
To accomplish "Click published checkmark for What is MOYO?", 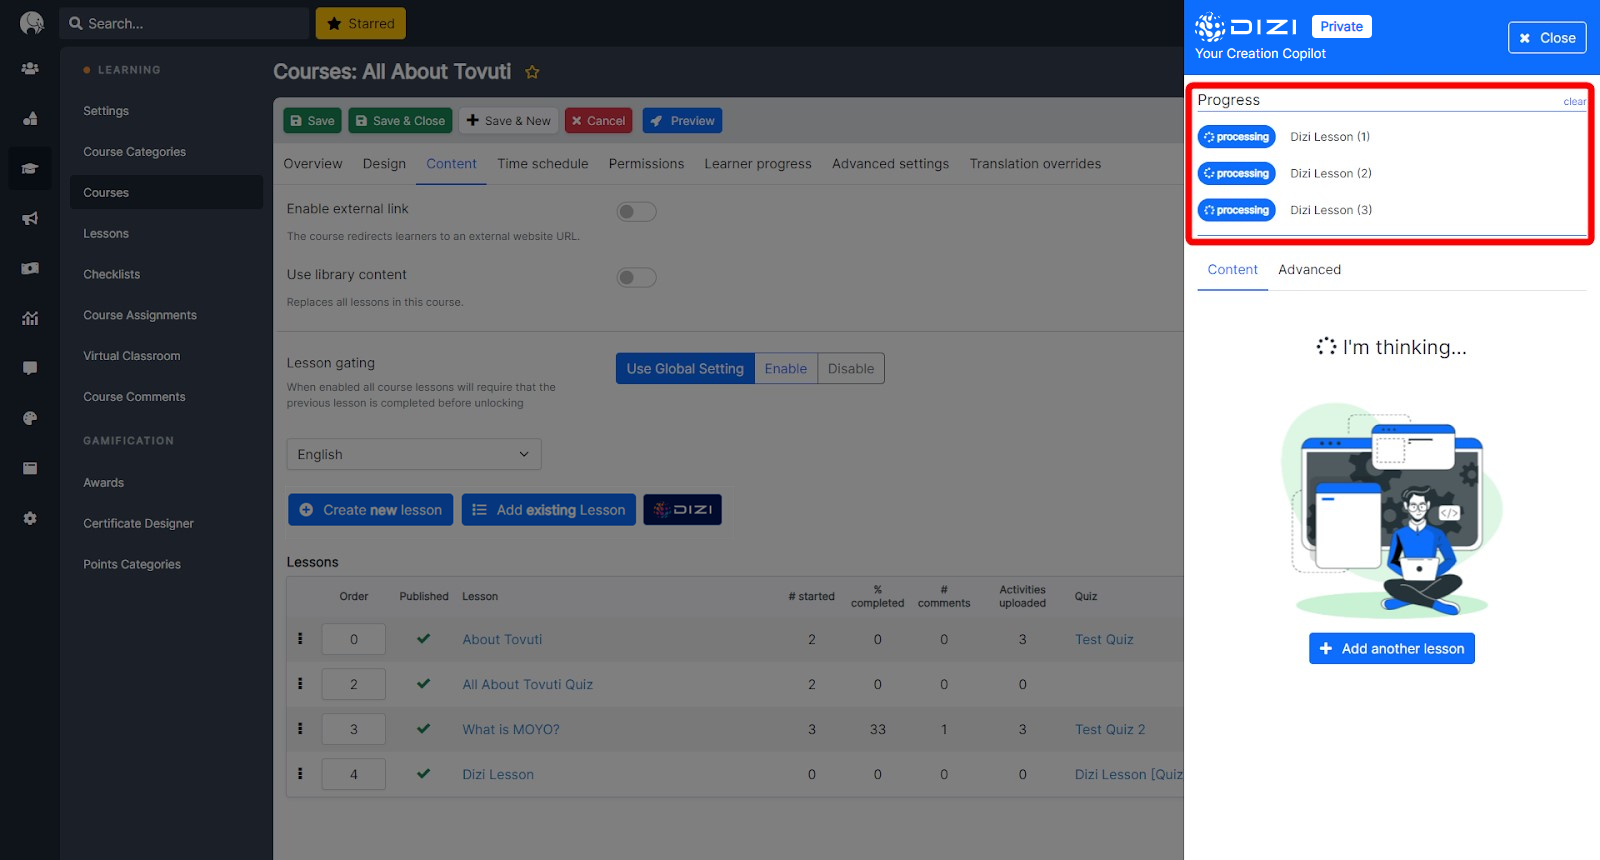I will [x=423, y=728].
